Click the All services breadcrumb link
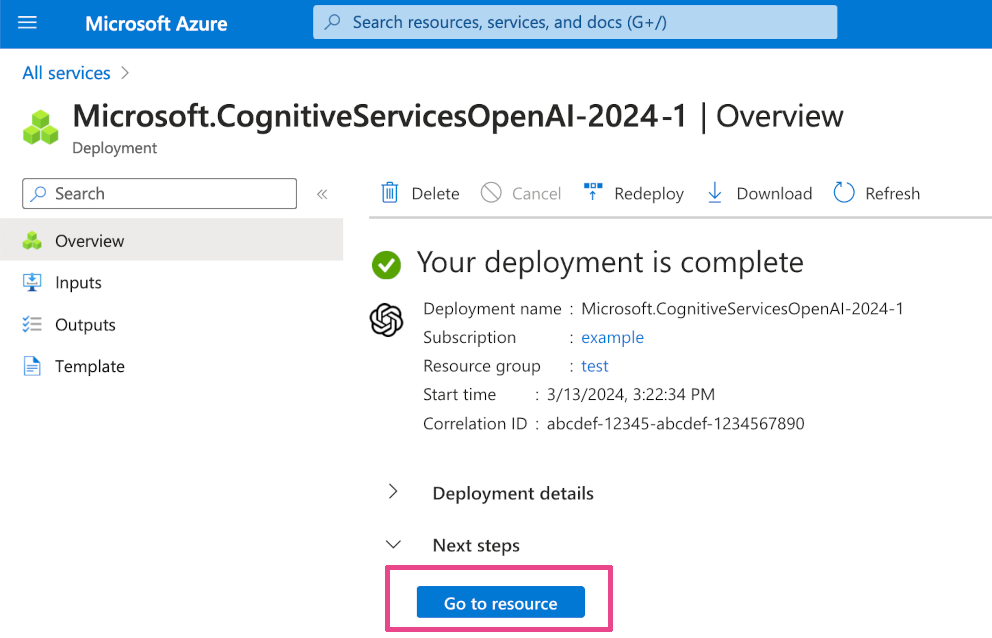This screenshot has height=638, width=992. 66,73
